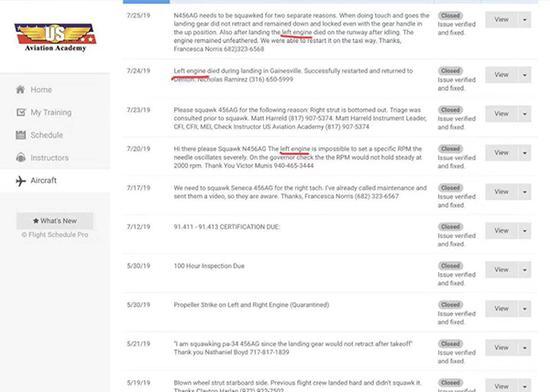Open dropdown arrow for 100 Hour Inspection row
The height and width of the screenshot is (392, 550).
click(525, 270)
